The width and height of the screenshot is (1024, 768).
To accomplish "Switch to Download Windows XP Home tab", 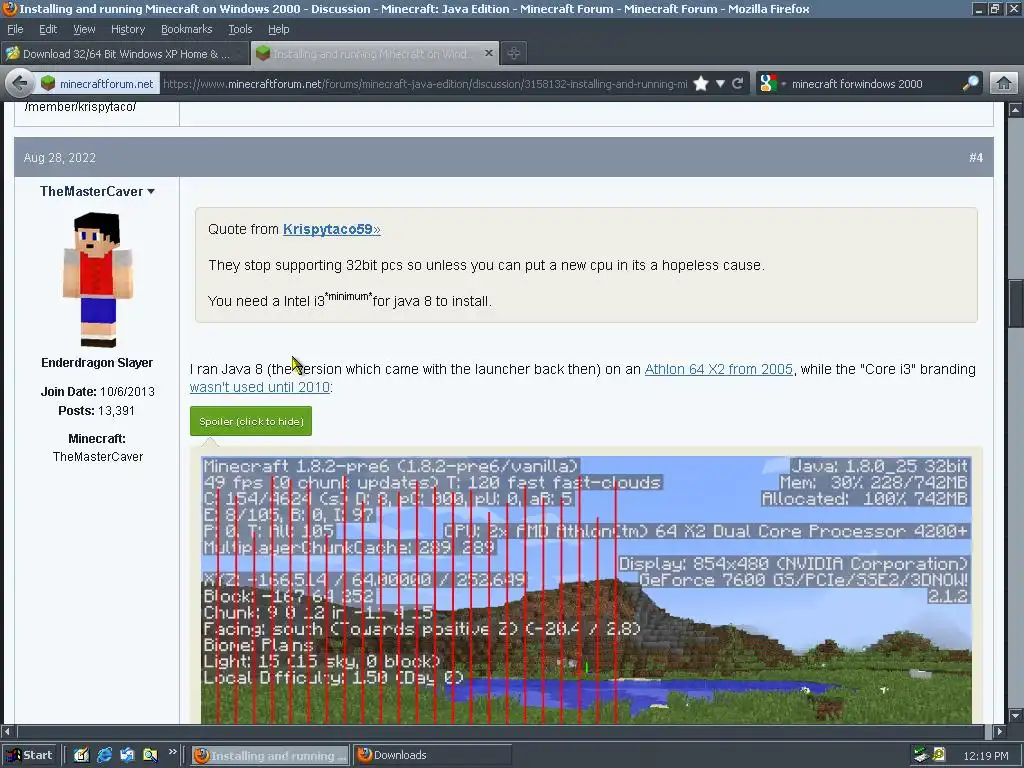I will 124,54.
